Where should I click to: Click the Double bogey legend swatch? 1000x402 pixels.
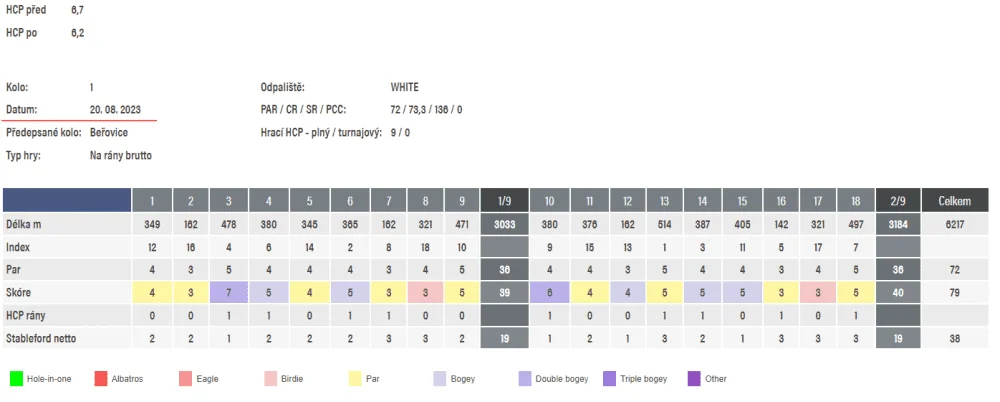526,379
